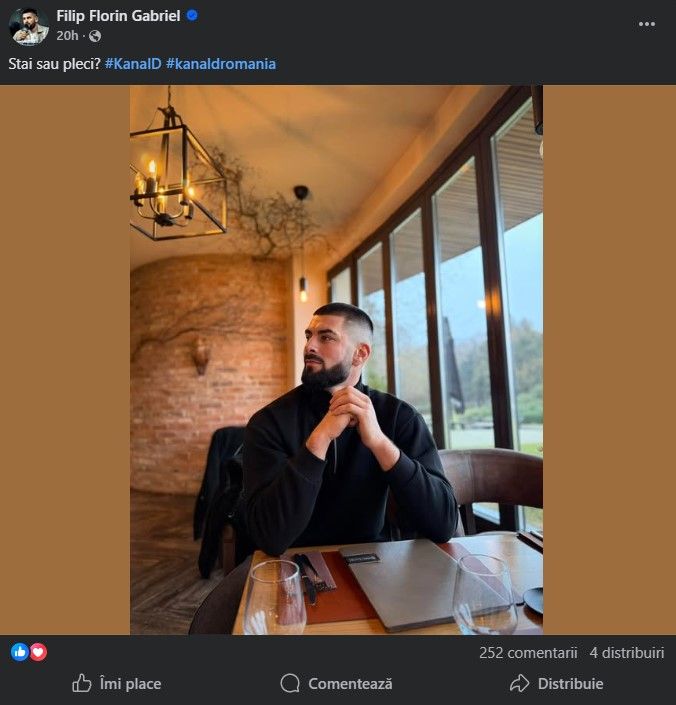
Task: Click the verified badge beside the author name
Action: pos(192,16)
